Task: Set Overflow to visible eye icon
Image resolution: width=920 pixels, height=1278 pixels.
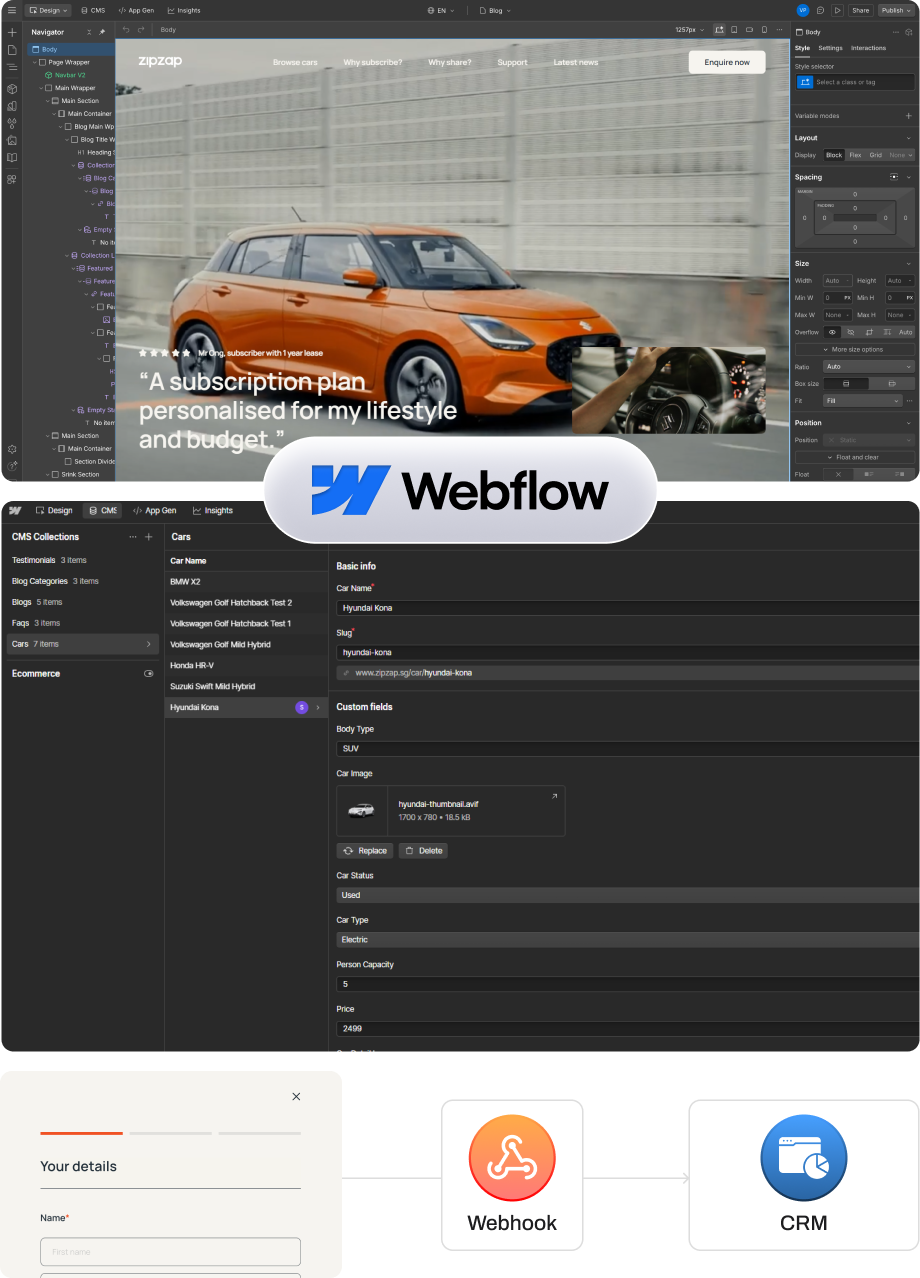Action: [x=832, y=332]
